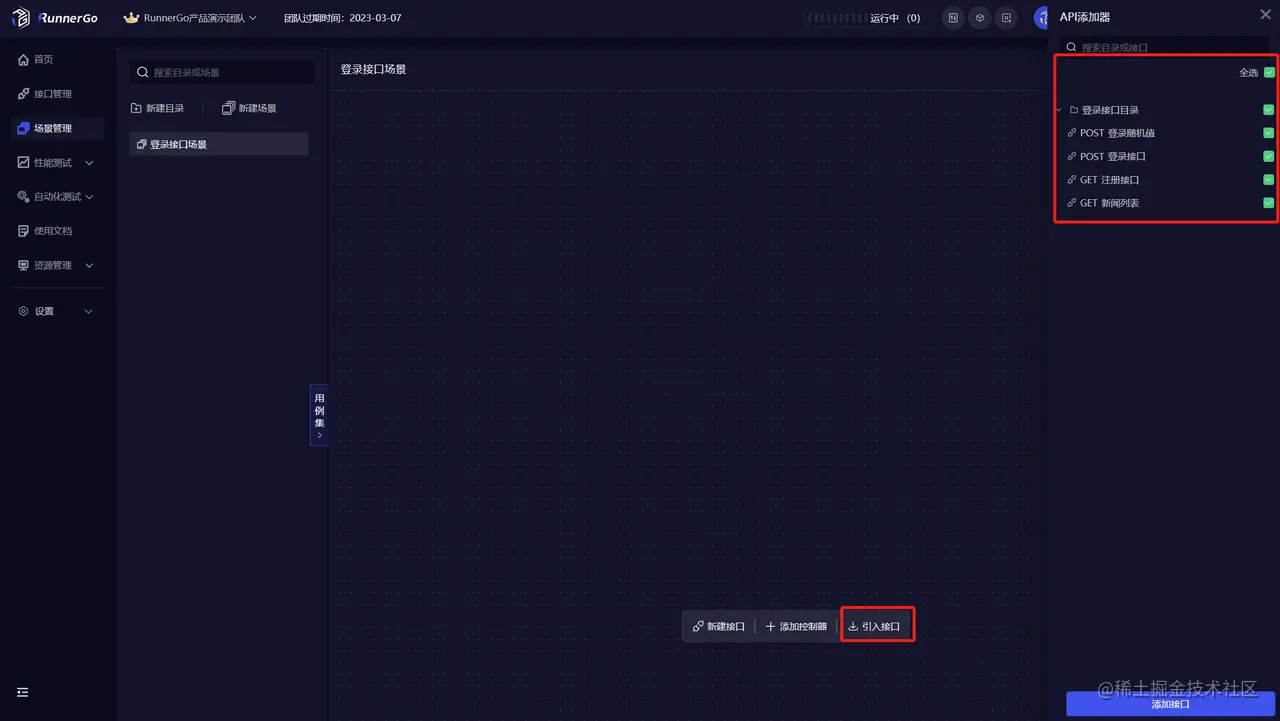Select the GET 新闻列表 row
The height and width of the screenshot is (721, 1280).
[1166, 203]
